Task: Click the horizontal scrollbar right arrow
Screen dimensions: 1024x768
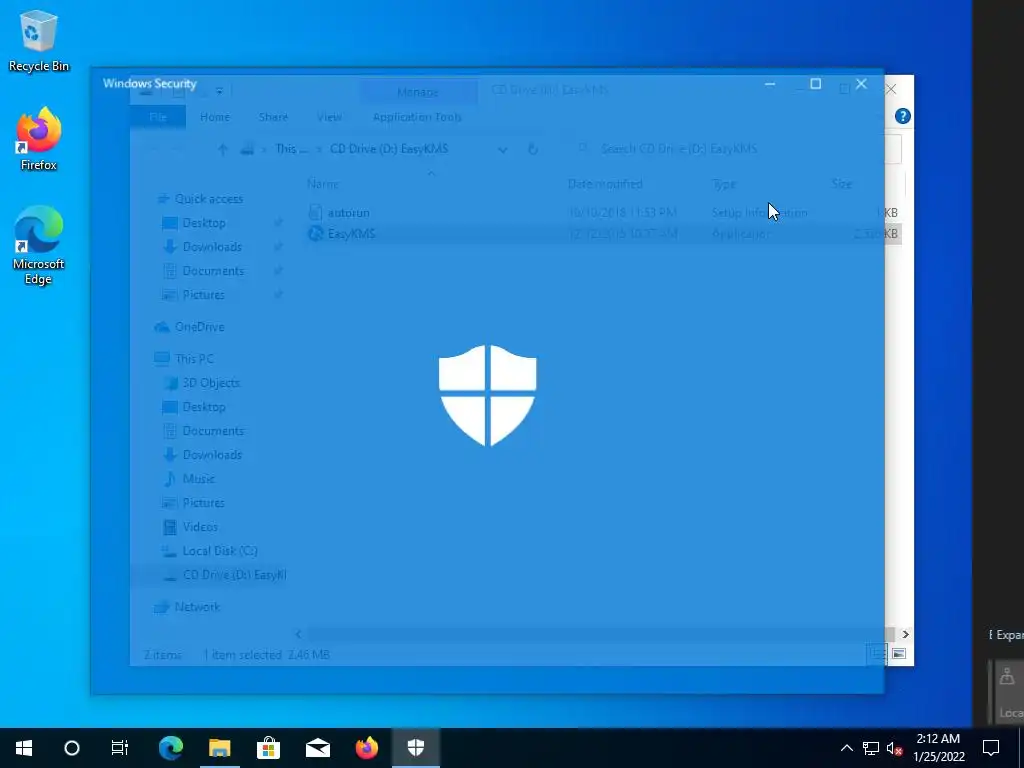Action: tap(905, 634)
